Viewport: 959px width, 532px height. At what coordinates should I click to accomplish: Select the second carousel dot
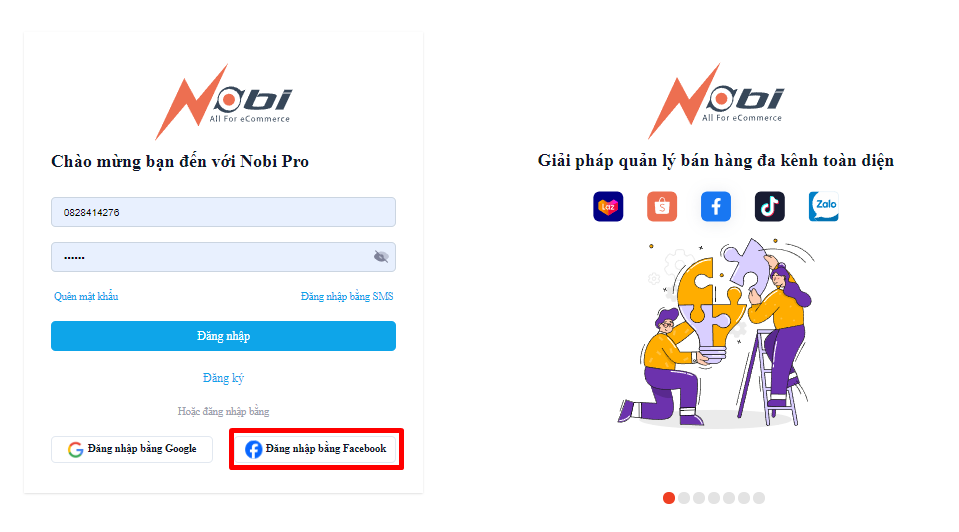(684, 498)
